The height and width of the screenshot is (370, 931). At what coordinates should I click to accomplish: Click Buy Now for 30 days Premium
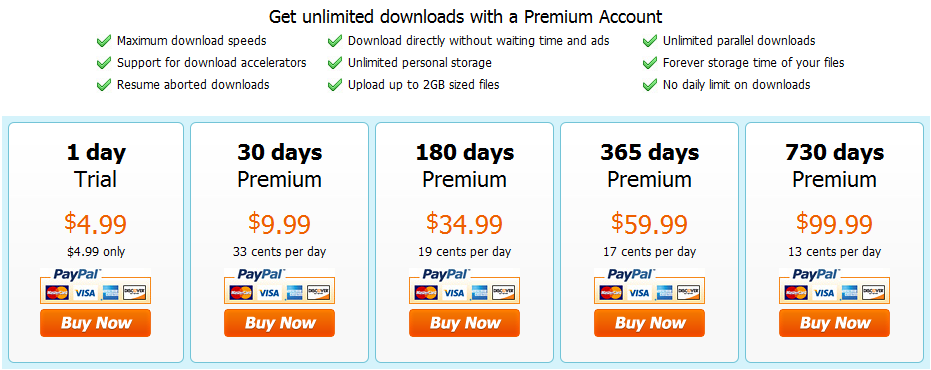(x=280, y=323)
